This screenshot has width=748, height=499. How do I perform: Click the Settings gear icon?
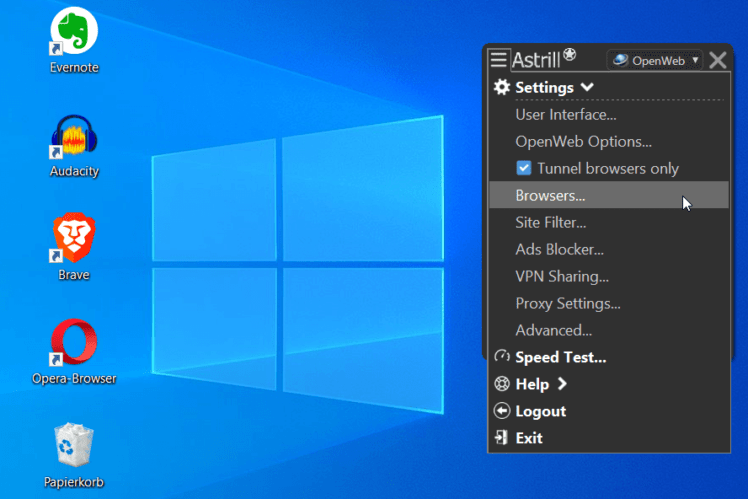click(501, 87)
